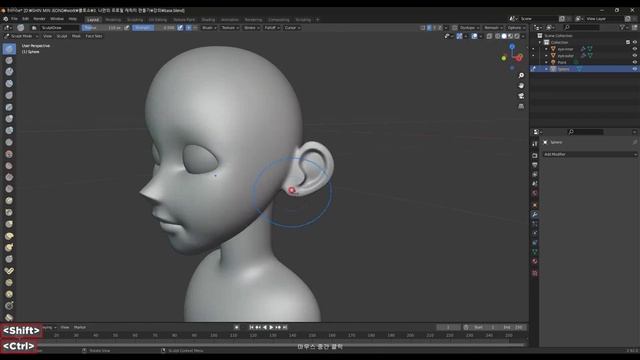Select rendered viewport shading mode
Image resolution: width=640 pixels, height=360 pixels.
pyautogui.click(x=517, y=36)
